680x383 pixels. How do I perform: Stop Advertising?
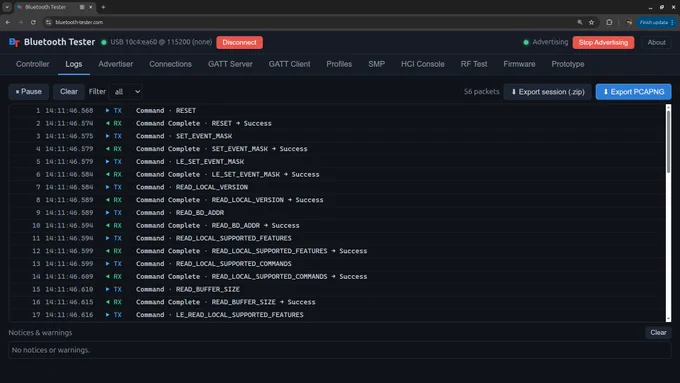click(603, 43)
